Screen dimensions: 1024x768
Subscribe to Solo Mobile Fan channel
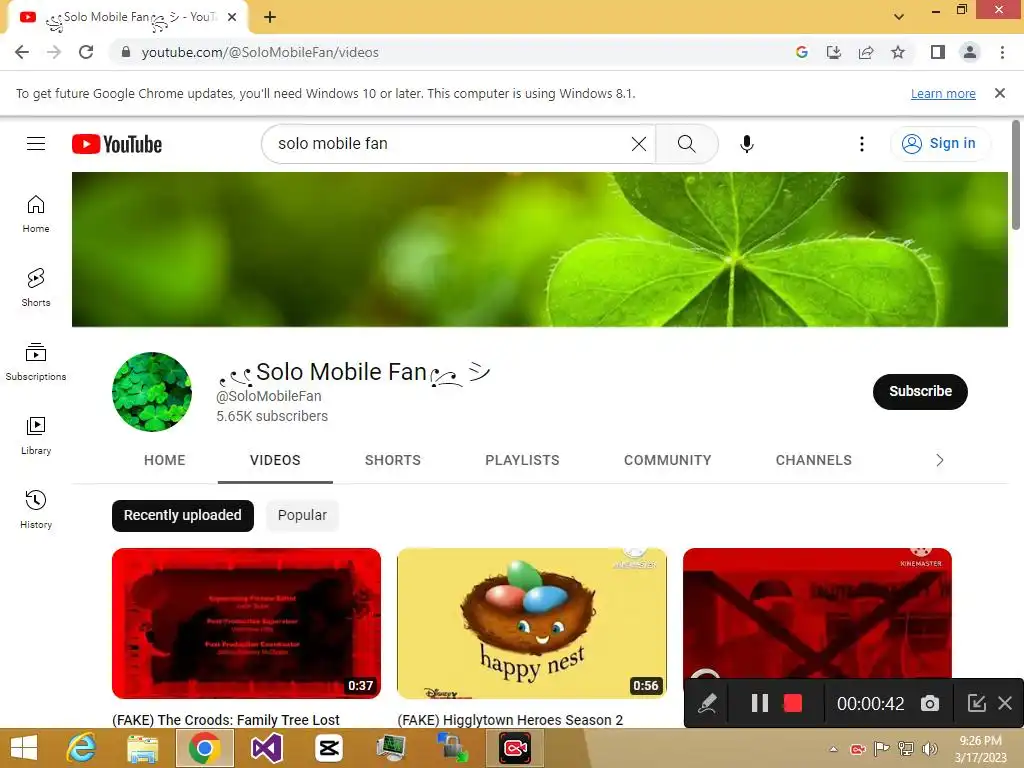click(920, 392)
